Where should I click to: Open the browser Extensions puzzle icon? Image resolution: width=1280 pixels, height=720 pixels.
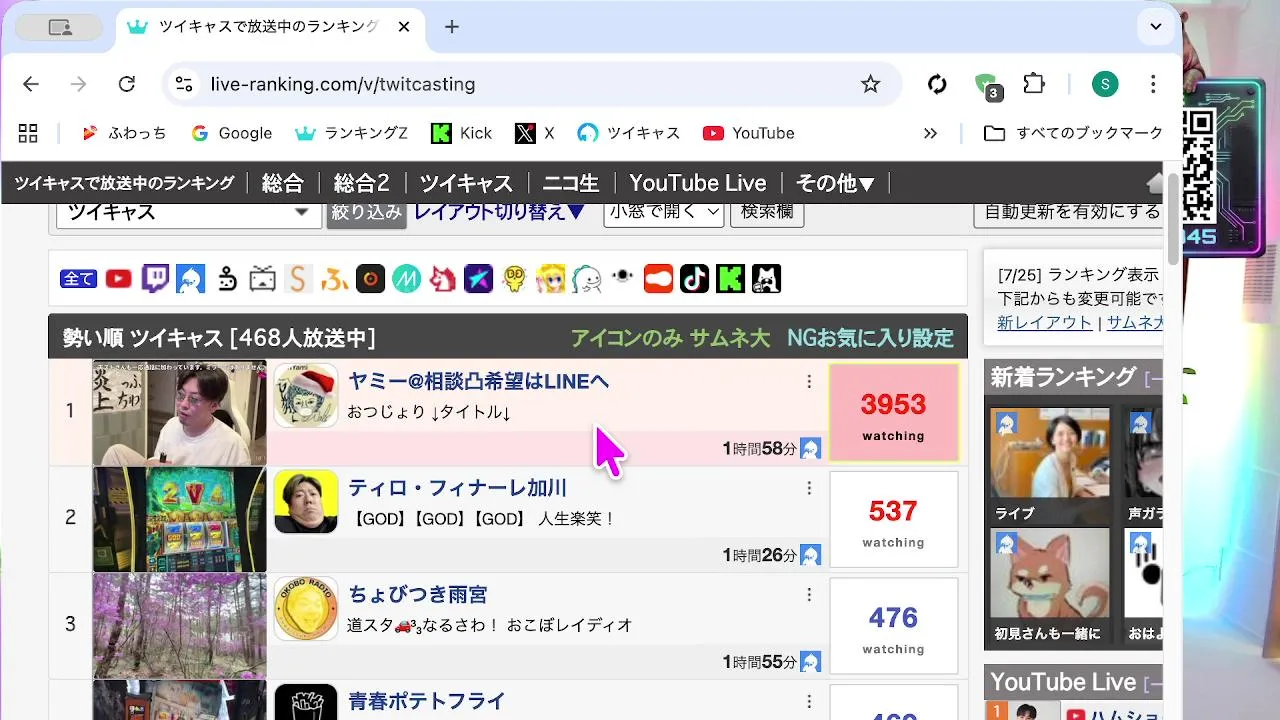click(x=1034, y=84)
